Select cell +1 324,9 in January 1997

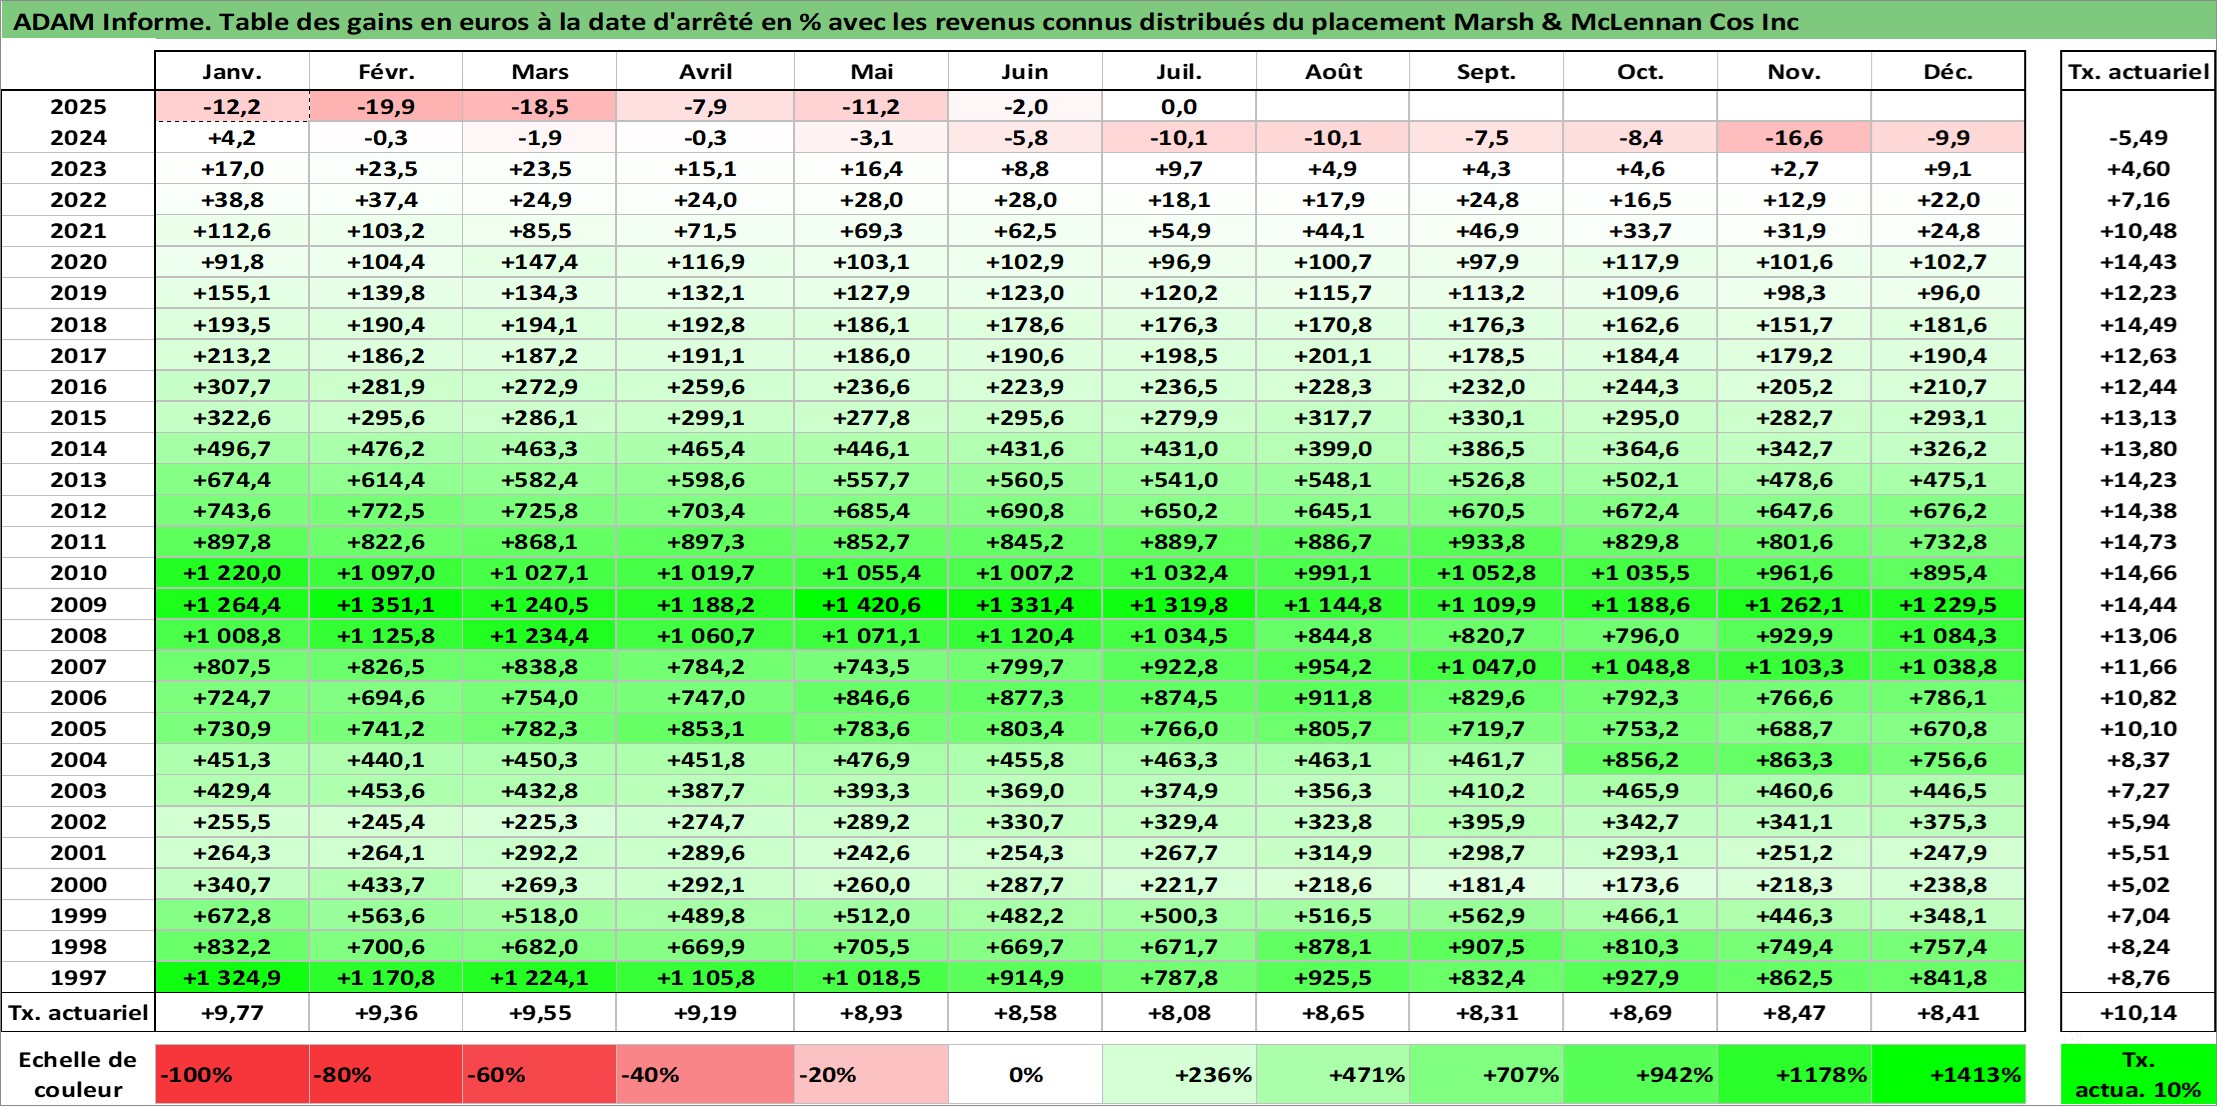[232, 977]
